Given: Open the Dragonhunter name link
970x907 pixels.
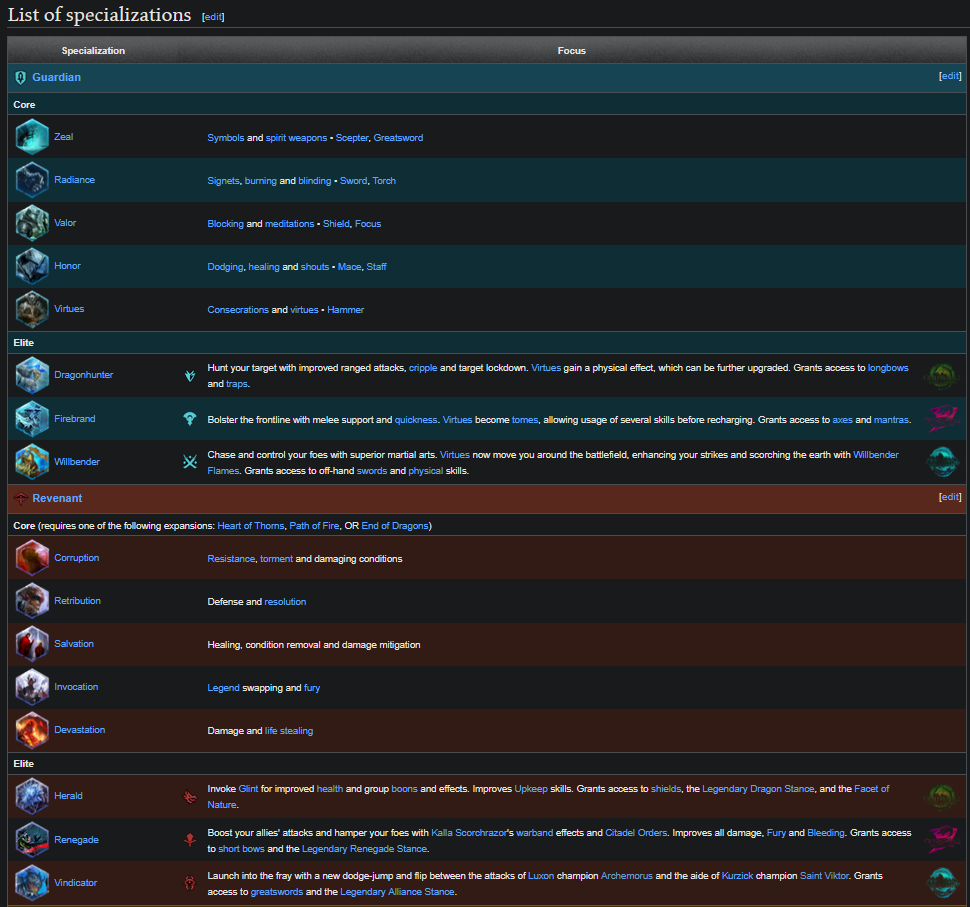Looking at the screenshot, I should coord(84,375).
